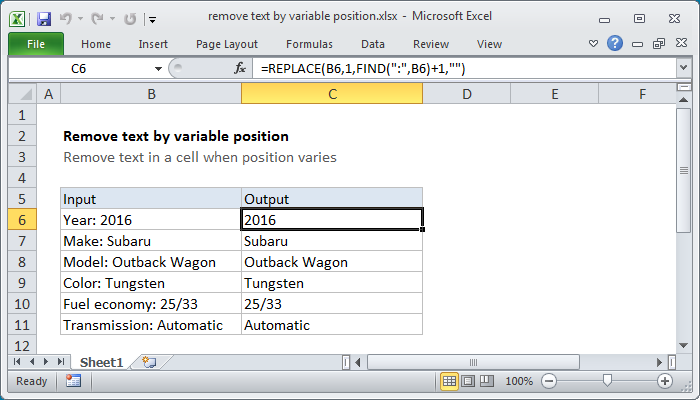Select column B header
700x400 pixels.
coord(151,94)
